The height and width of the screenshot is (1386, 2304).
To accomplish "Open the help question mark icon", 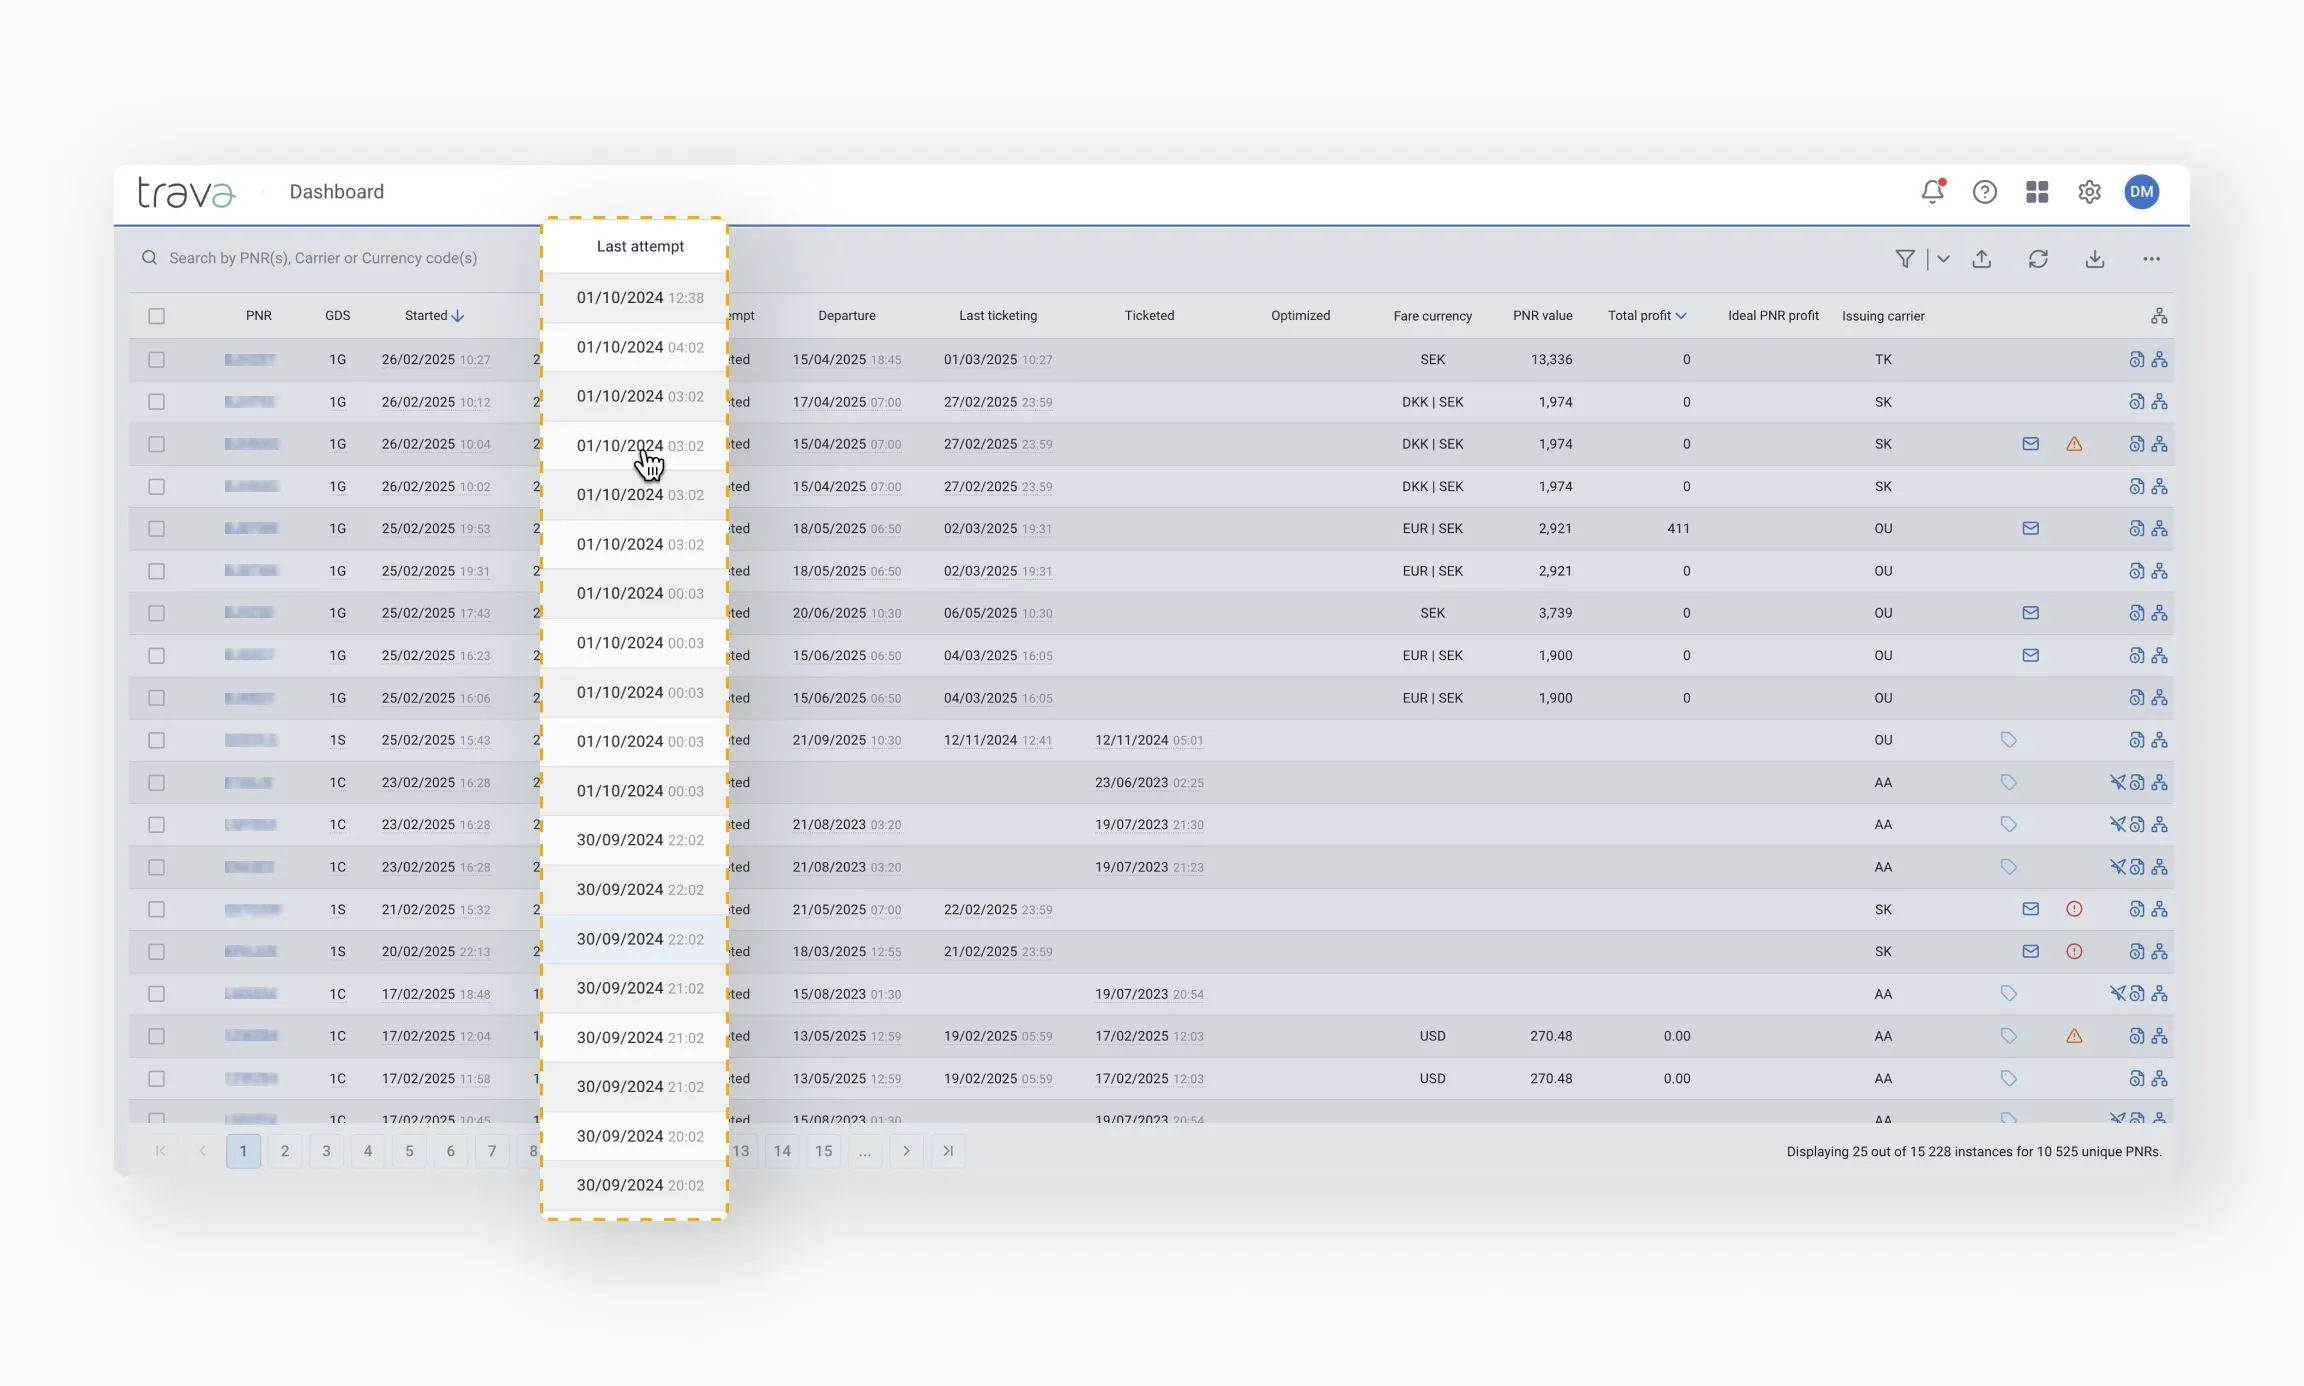I will click(x=1984, y=192).
